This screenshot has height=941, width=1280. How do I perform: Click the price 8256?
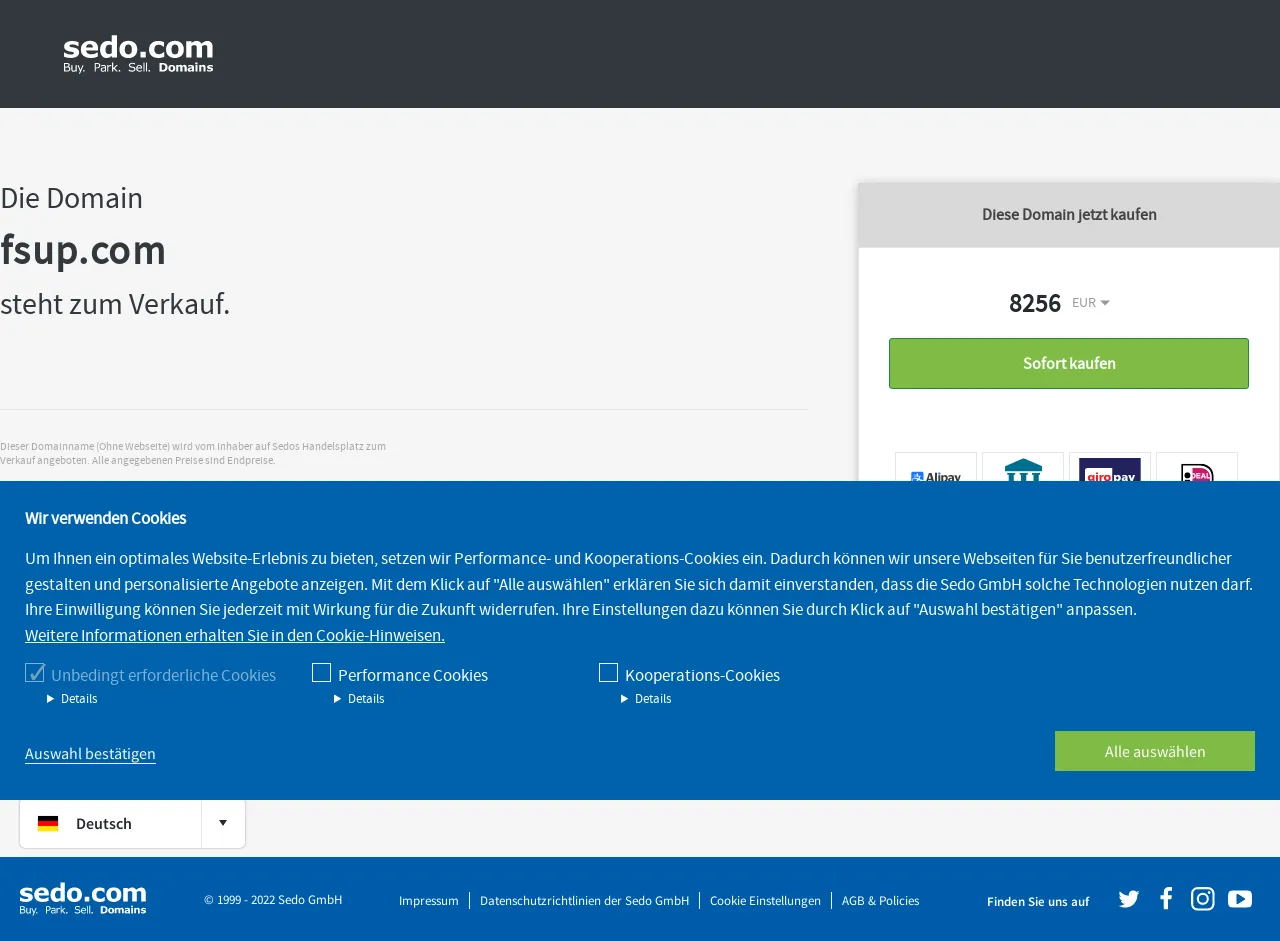tap(1035, 303)
